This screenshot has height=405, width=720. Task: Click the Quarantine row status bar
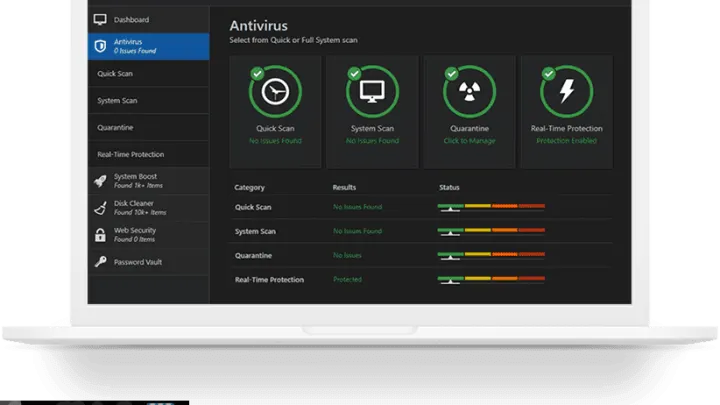point(491,255)
